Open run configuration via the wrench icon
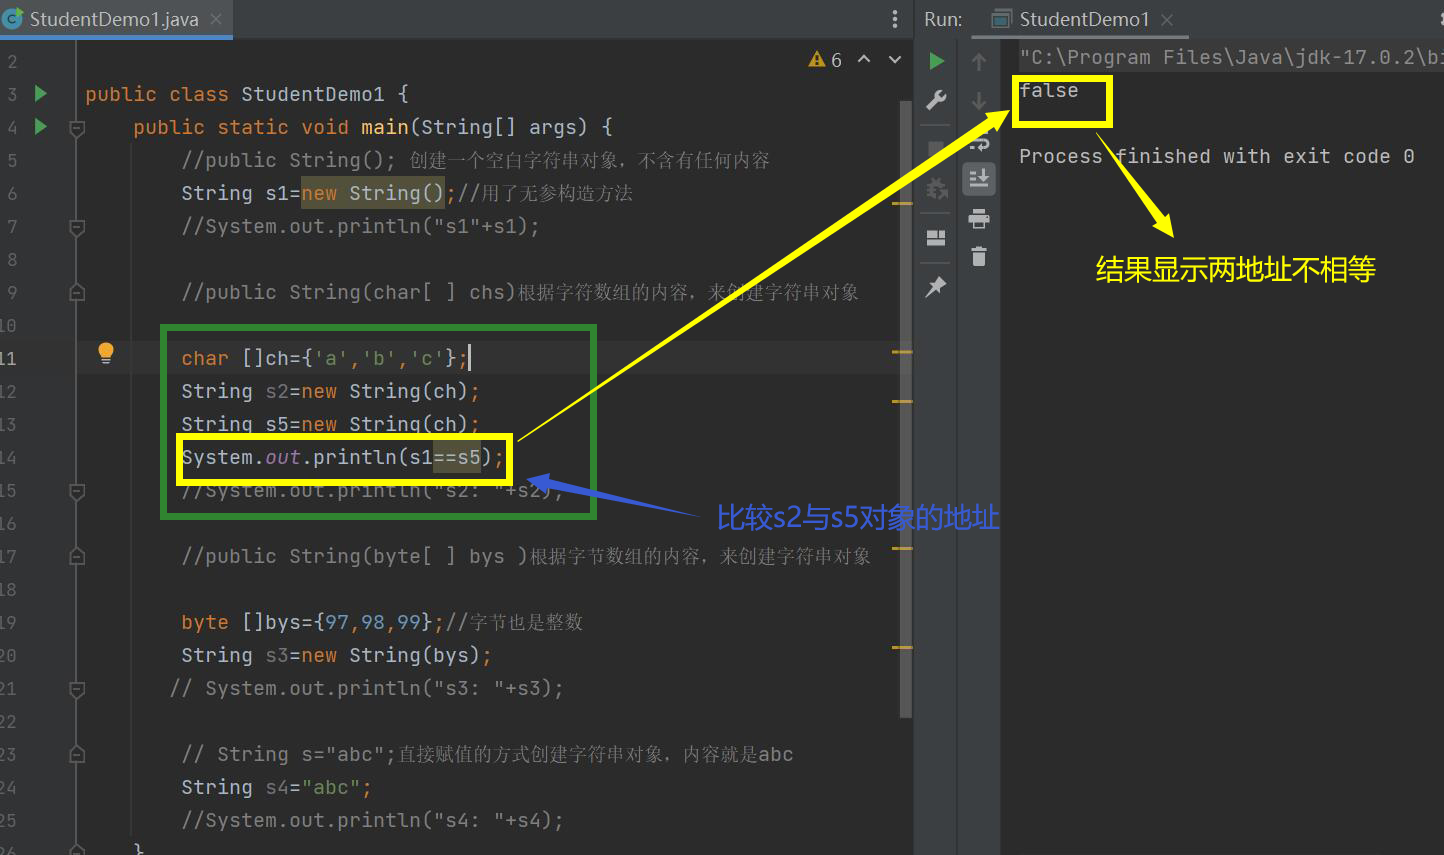Screen dimensions: 1444x855 (x=937, y=100)
